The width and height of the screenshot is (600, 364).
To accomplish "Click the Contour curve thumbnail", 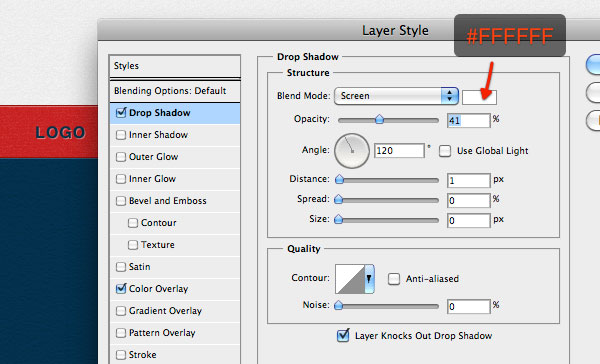I will (350, 279).
